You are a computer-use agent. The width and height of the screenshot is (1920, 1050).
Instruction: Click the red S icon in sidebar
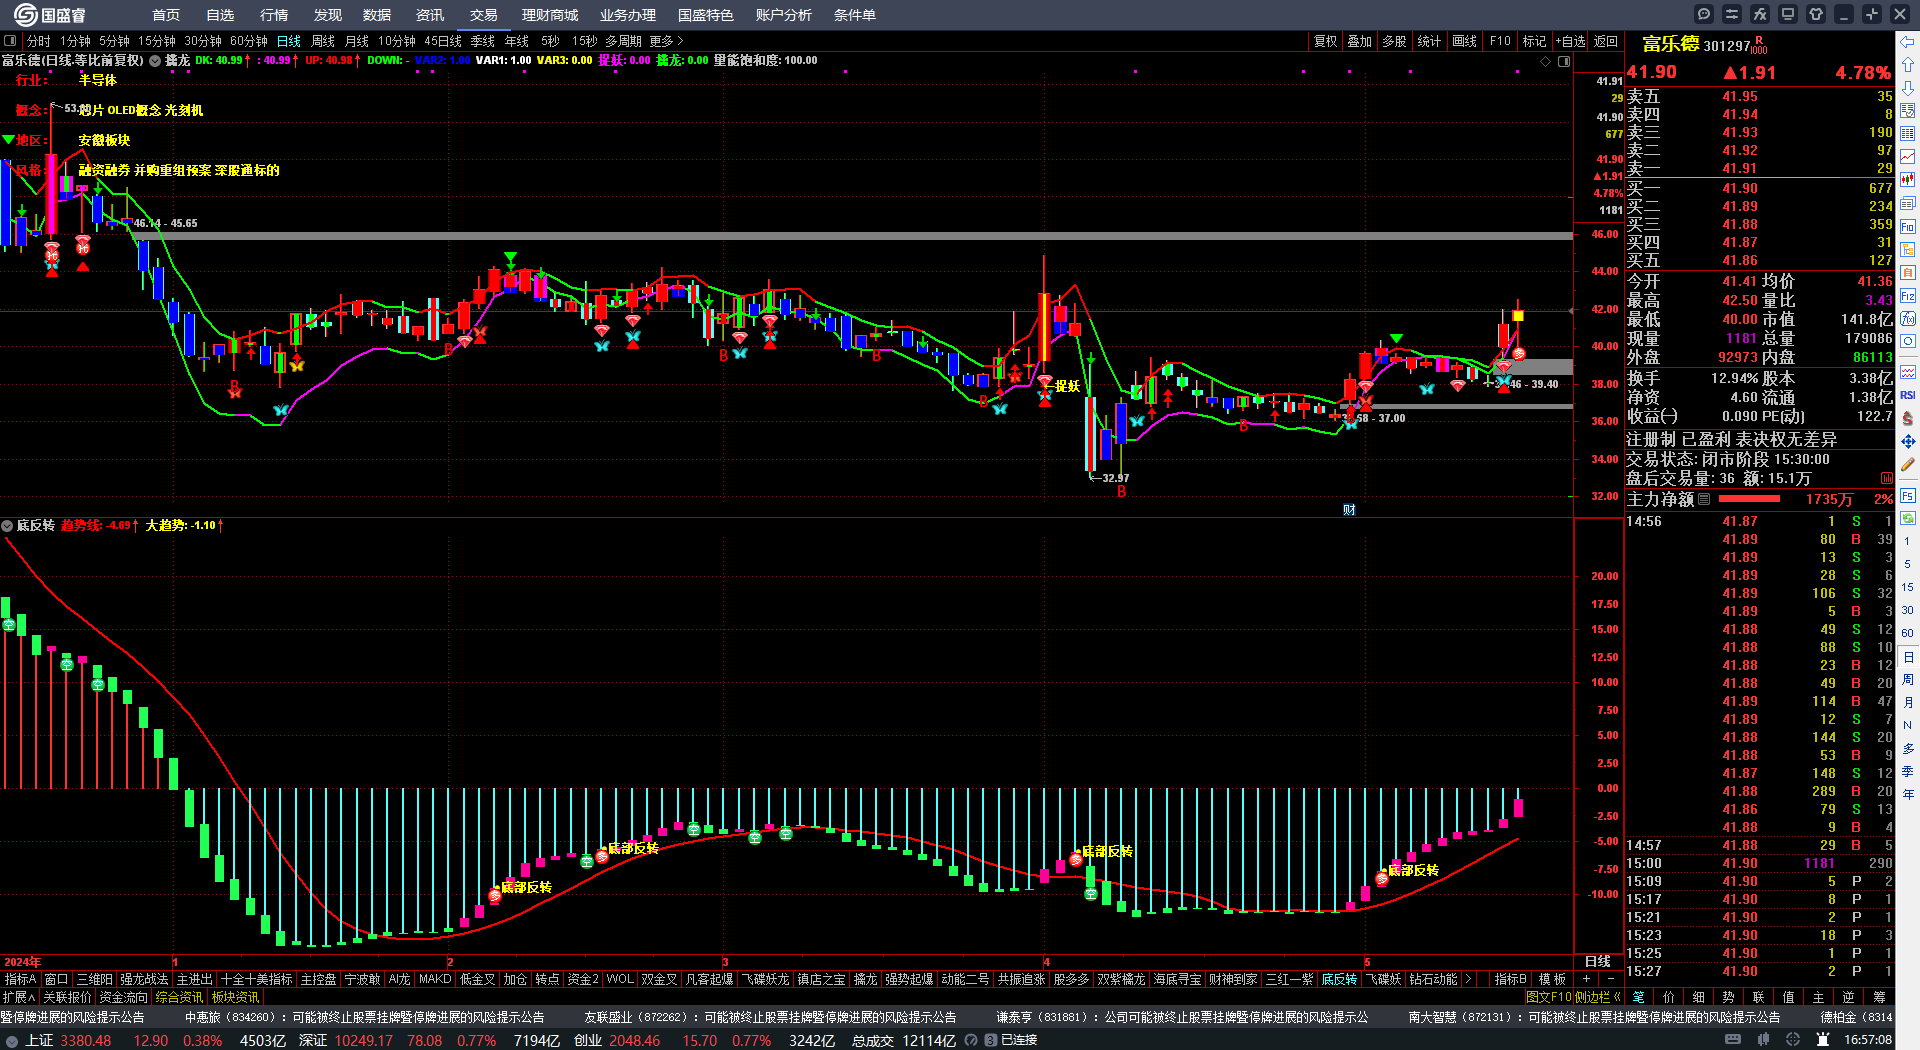pyautogui.click(x=1908, y=418)
